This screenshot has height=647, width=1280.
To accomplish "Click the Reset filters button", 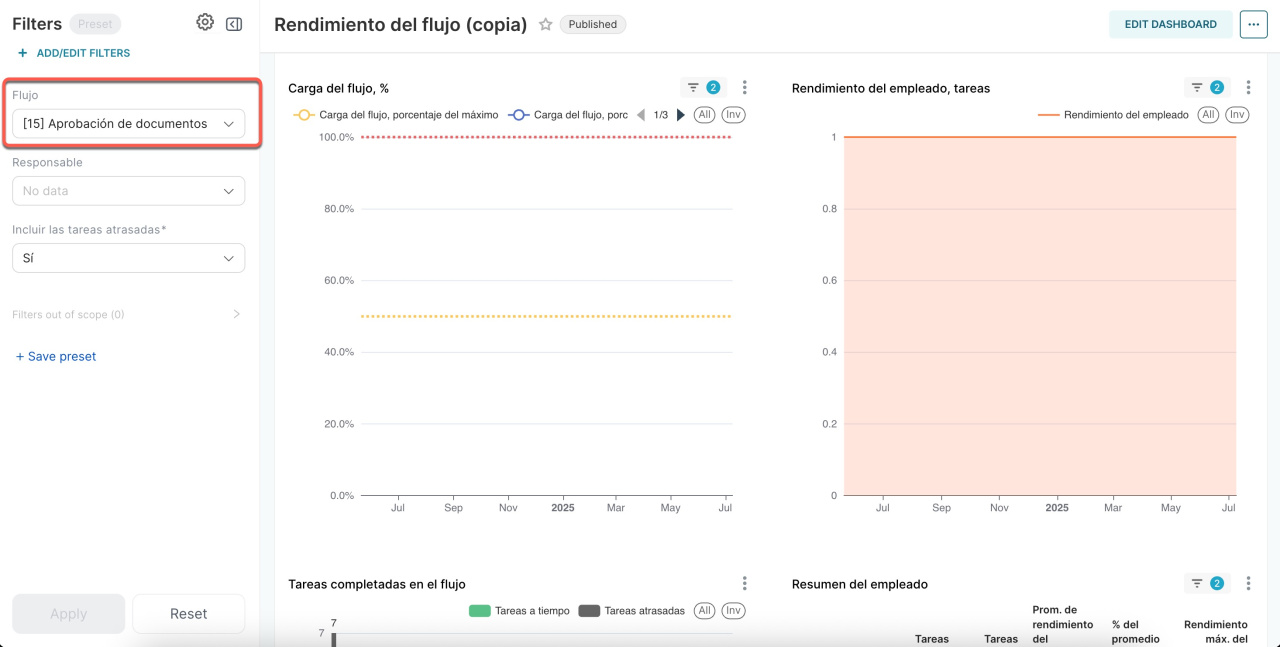I will point(188,614).
